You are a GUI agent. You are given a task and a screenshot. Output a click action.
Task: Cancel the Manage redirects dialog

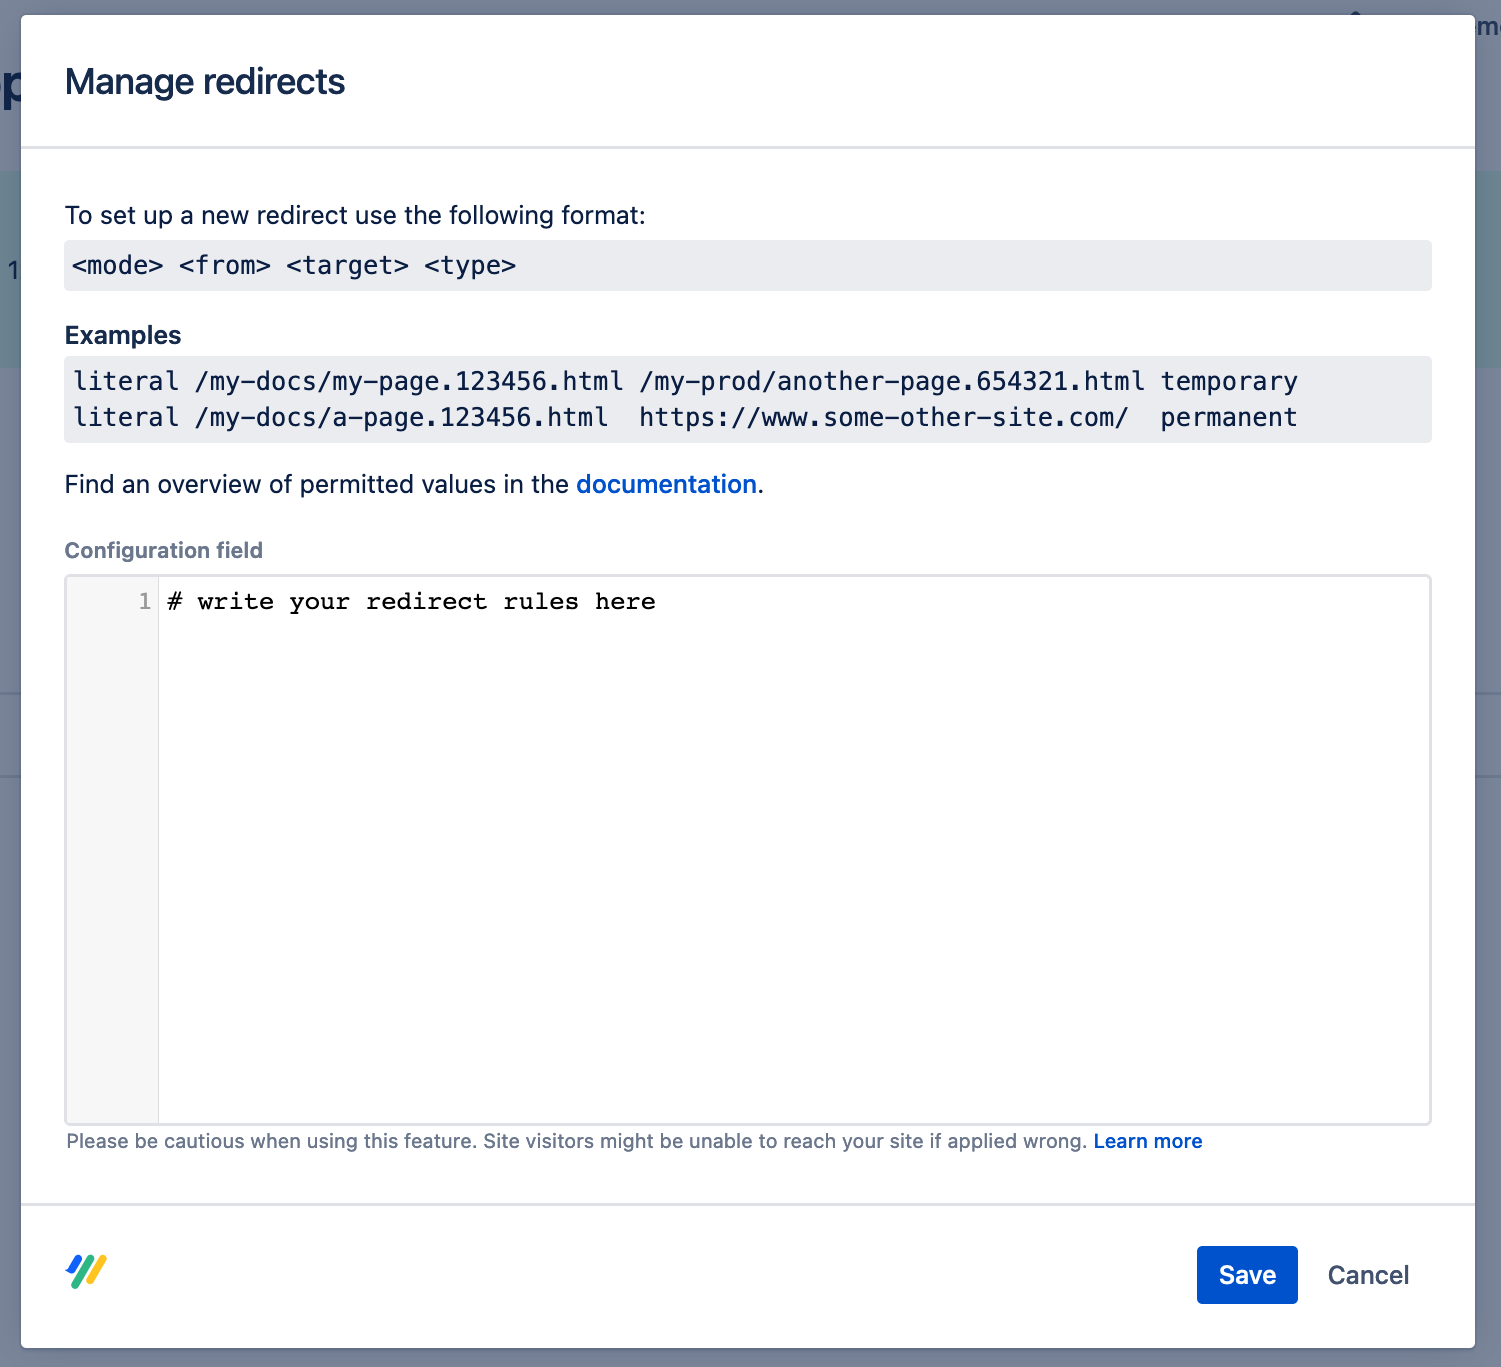pyautogui.click(x=1367, y=1275)
